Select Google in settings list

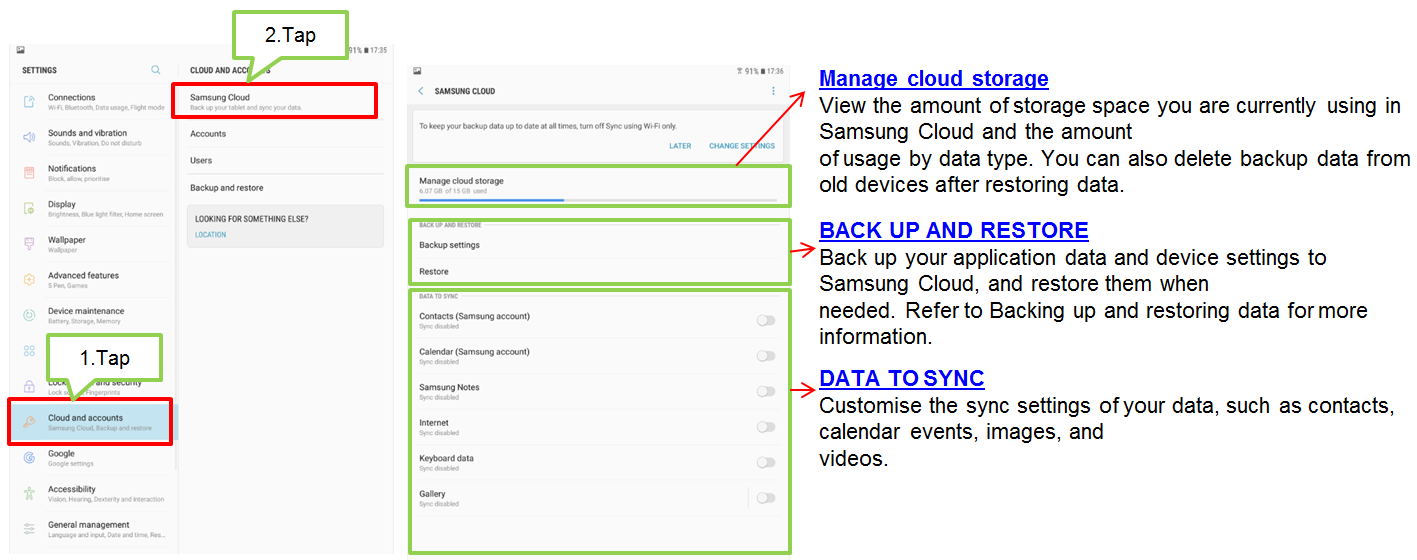click(95, 457)
